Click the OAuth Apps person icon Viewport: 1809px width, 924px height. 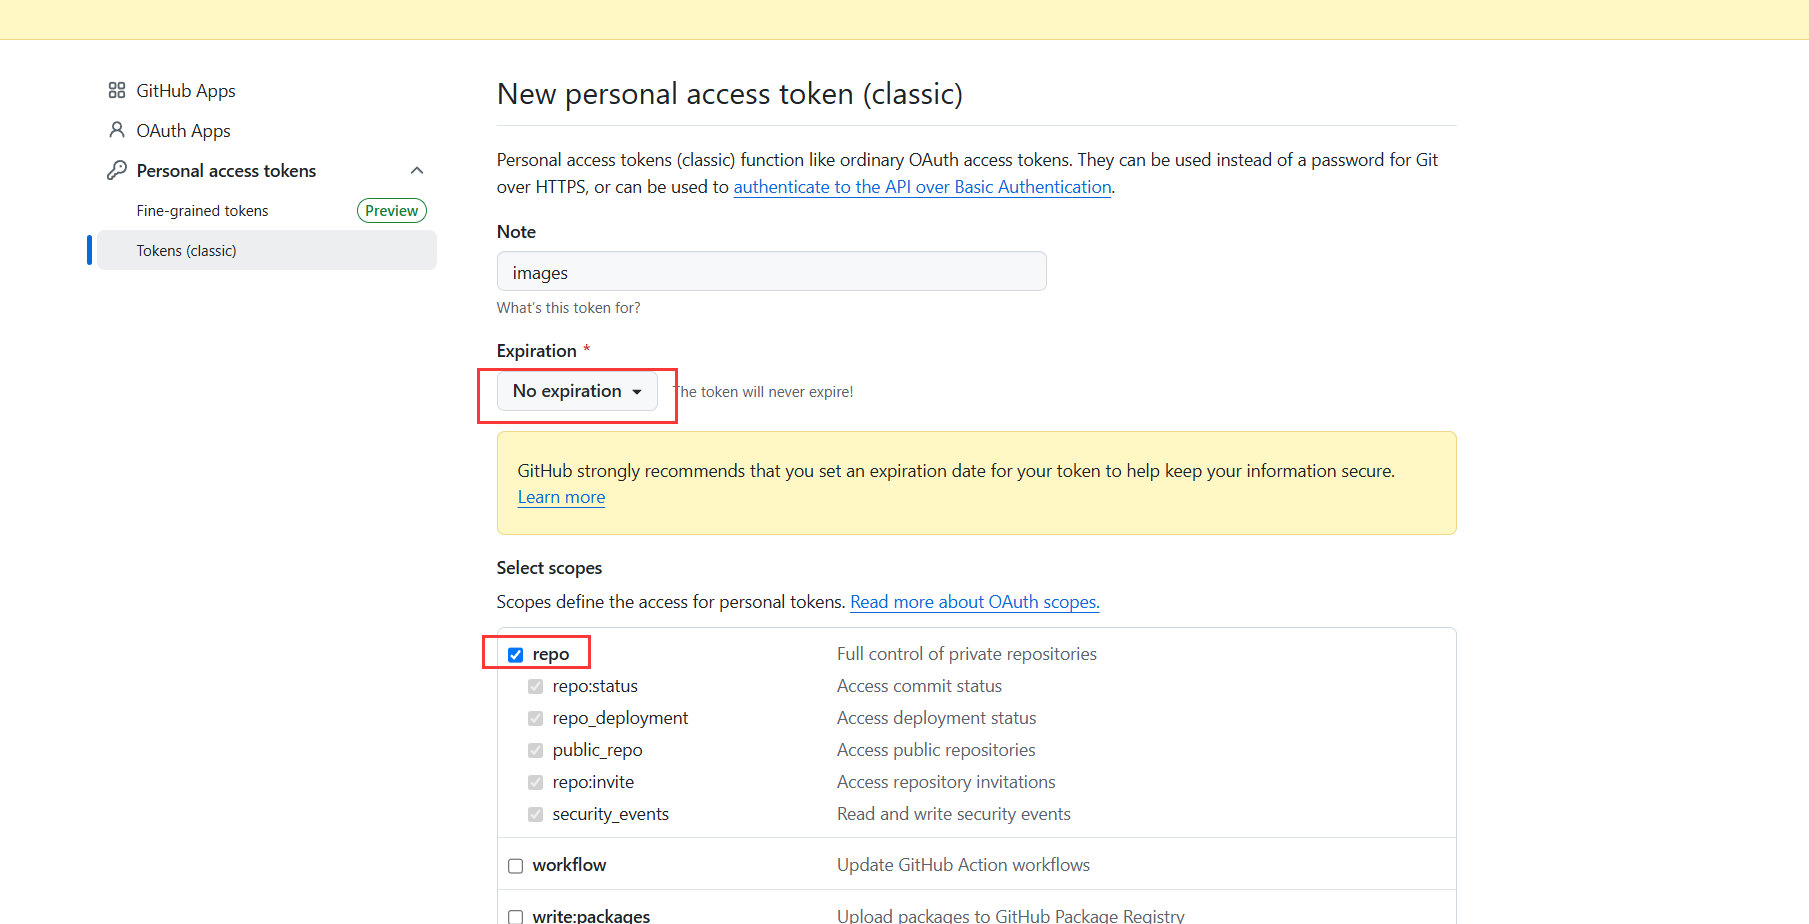[117, 131]
